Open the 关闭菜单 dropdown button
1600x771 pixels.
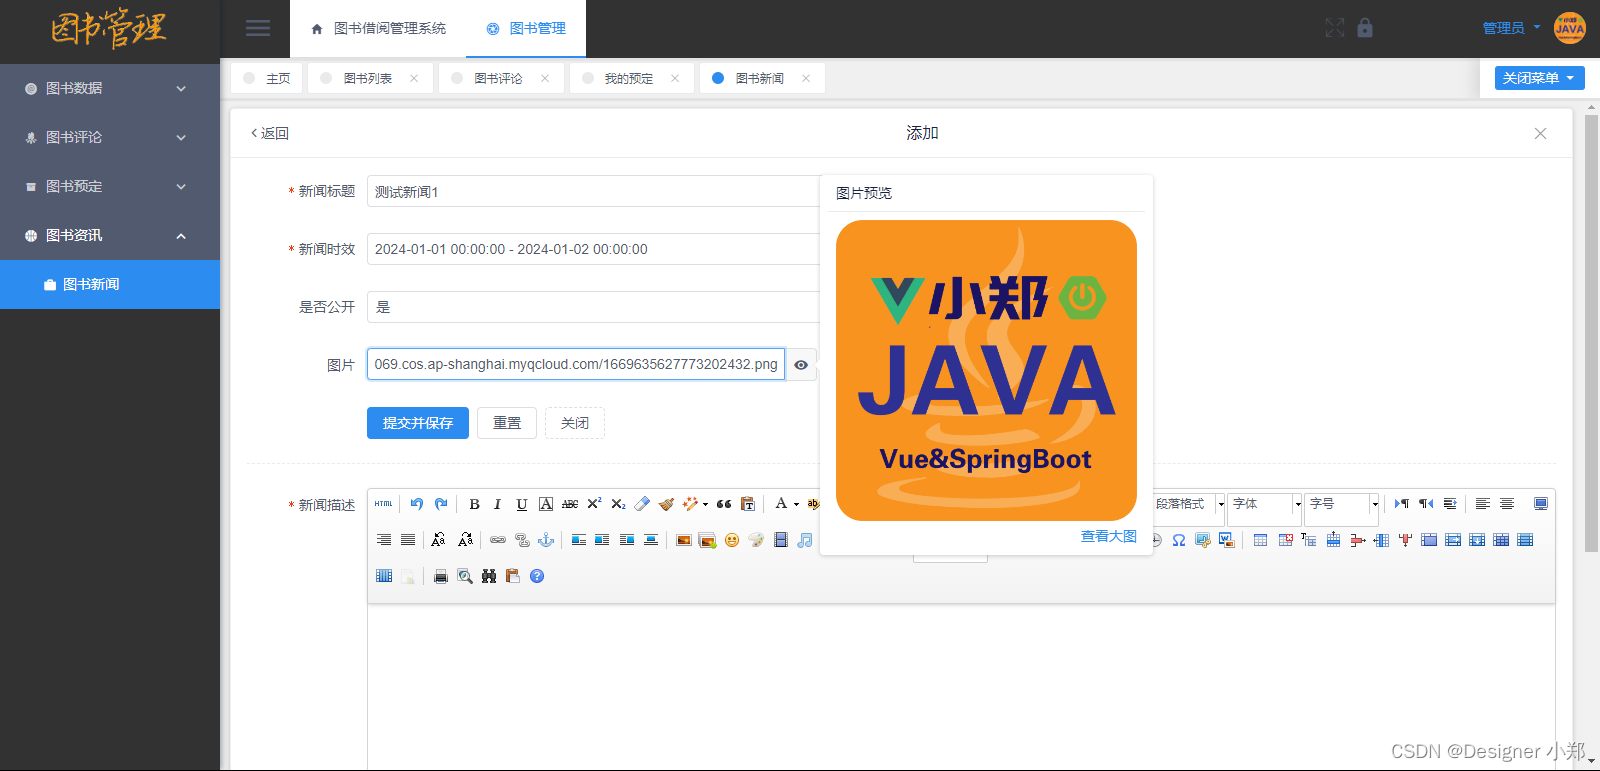[1539, 78]
